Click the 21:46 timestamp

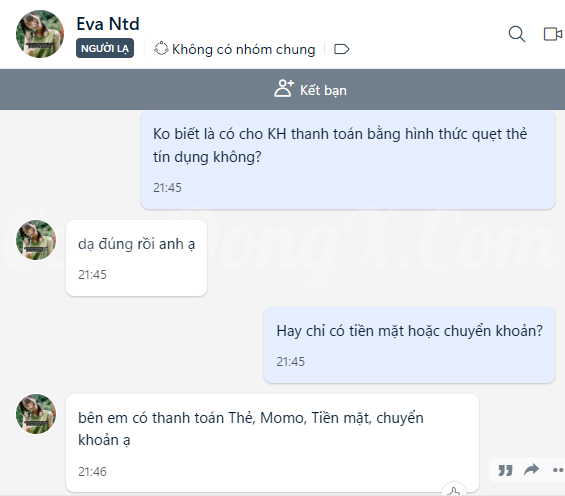coord(92,472)
